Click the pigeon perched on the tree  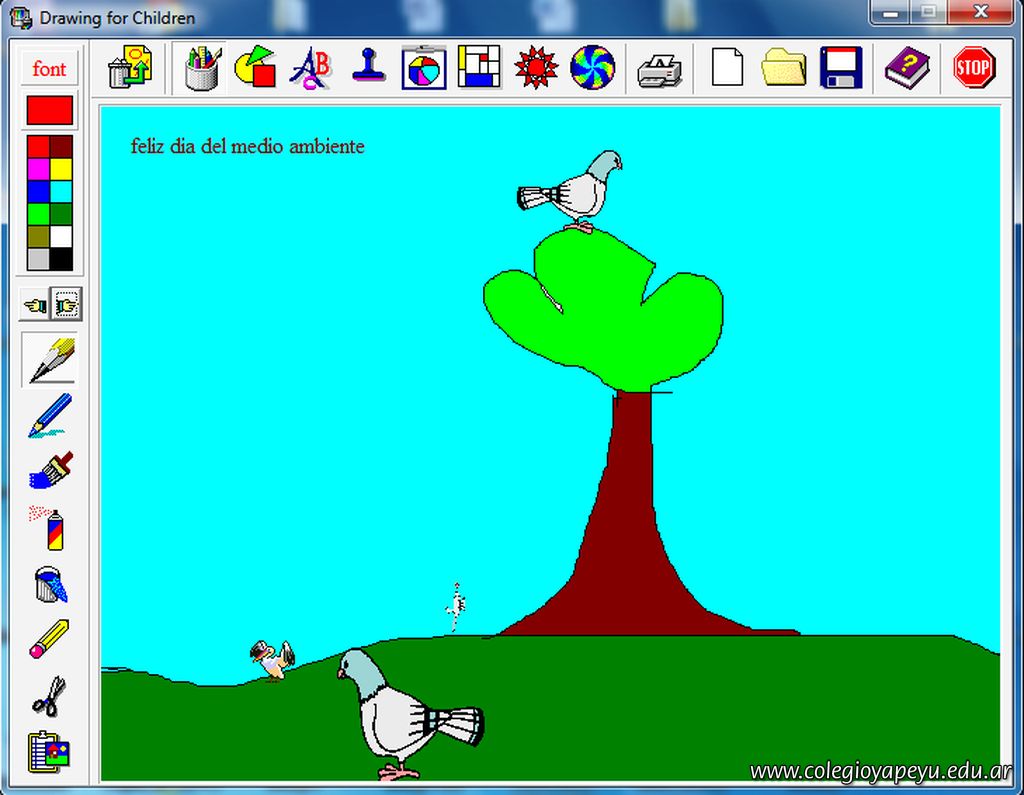point(574,190)
